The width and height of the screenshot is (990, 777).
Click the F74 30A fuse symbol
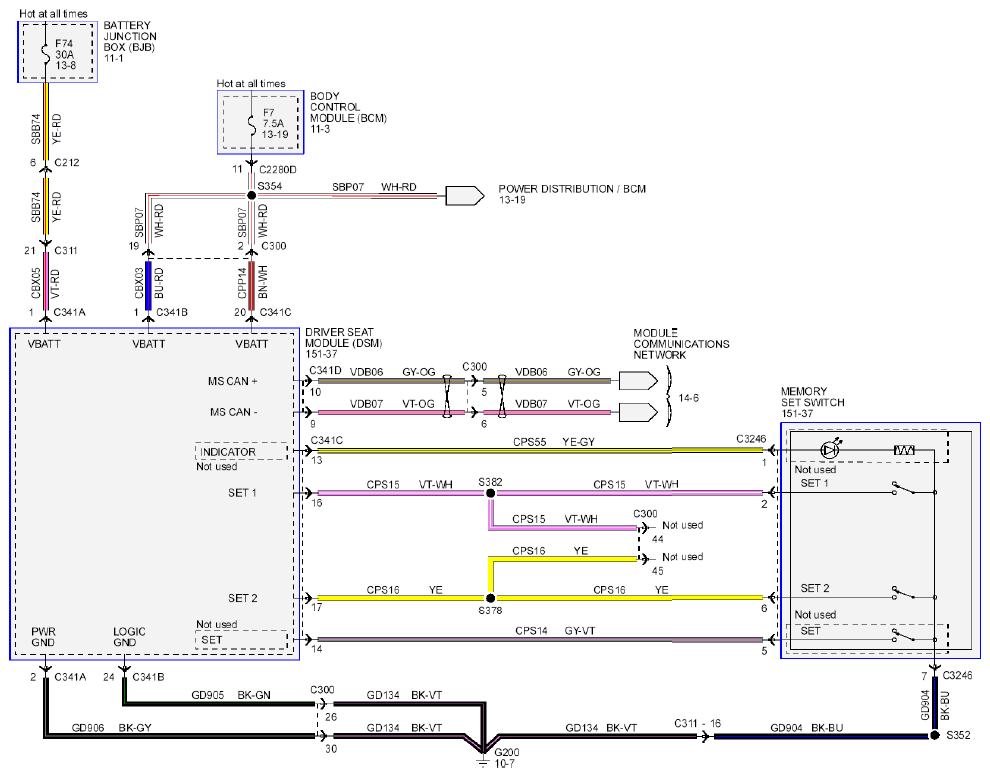tap(45, 52)
